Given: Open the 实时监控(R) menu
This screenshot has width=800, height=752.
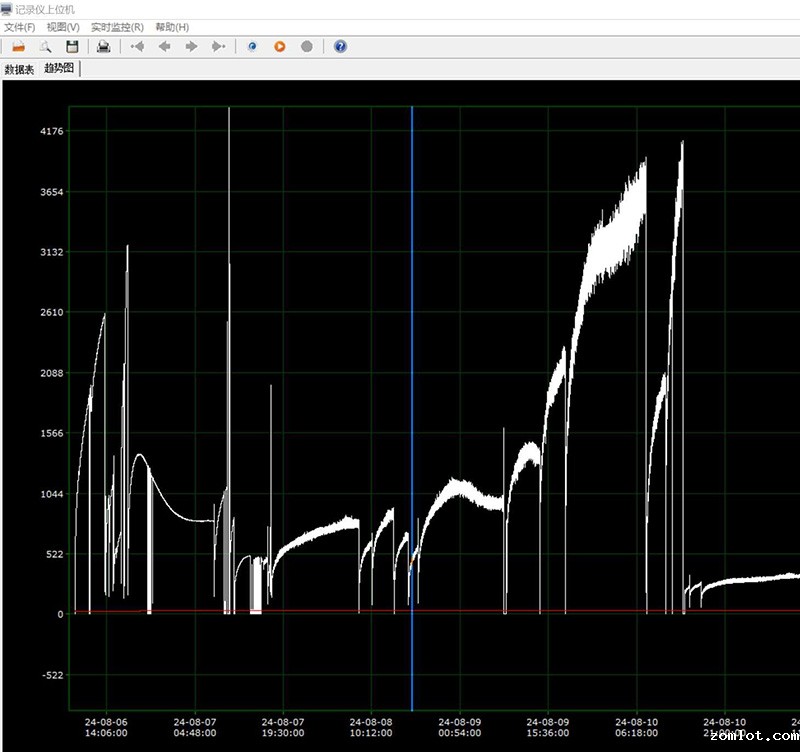Looking at the screenshot, I should click(x=117, y=27).
